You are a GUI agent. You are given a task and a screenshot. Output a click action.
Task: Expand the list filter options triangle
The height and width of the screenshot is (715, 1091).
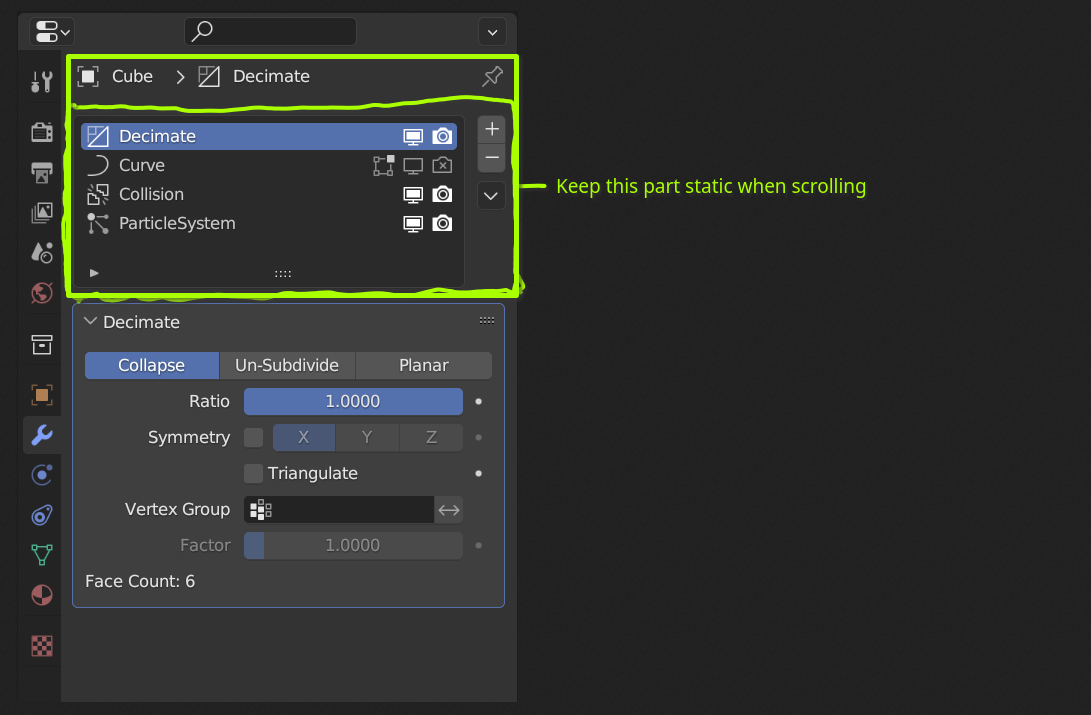point(94,273)
